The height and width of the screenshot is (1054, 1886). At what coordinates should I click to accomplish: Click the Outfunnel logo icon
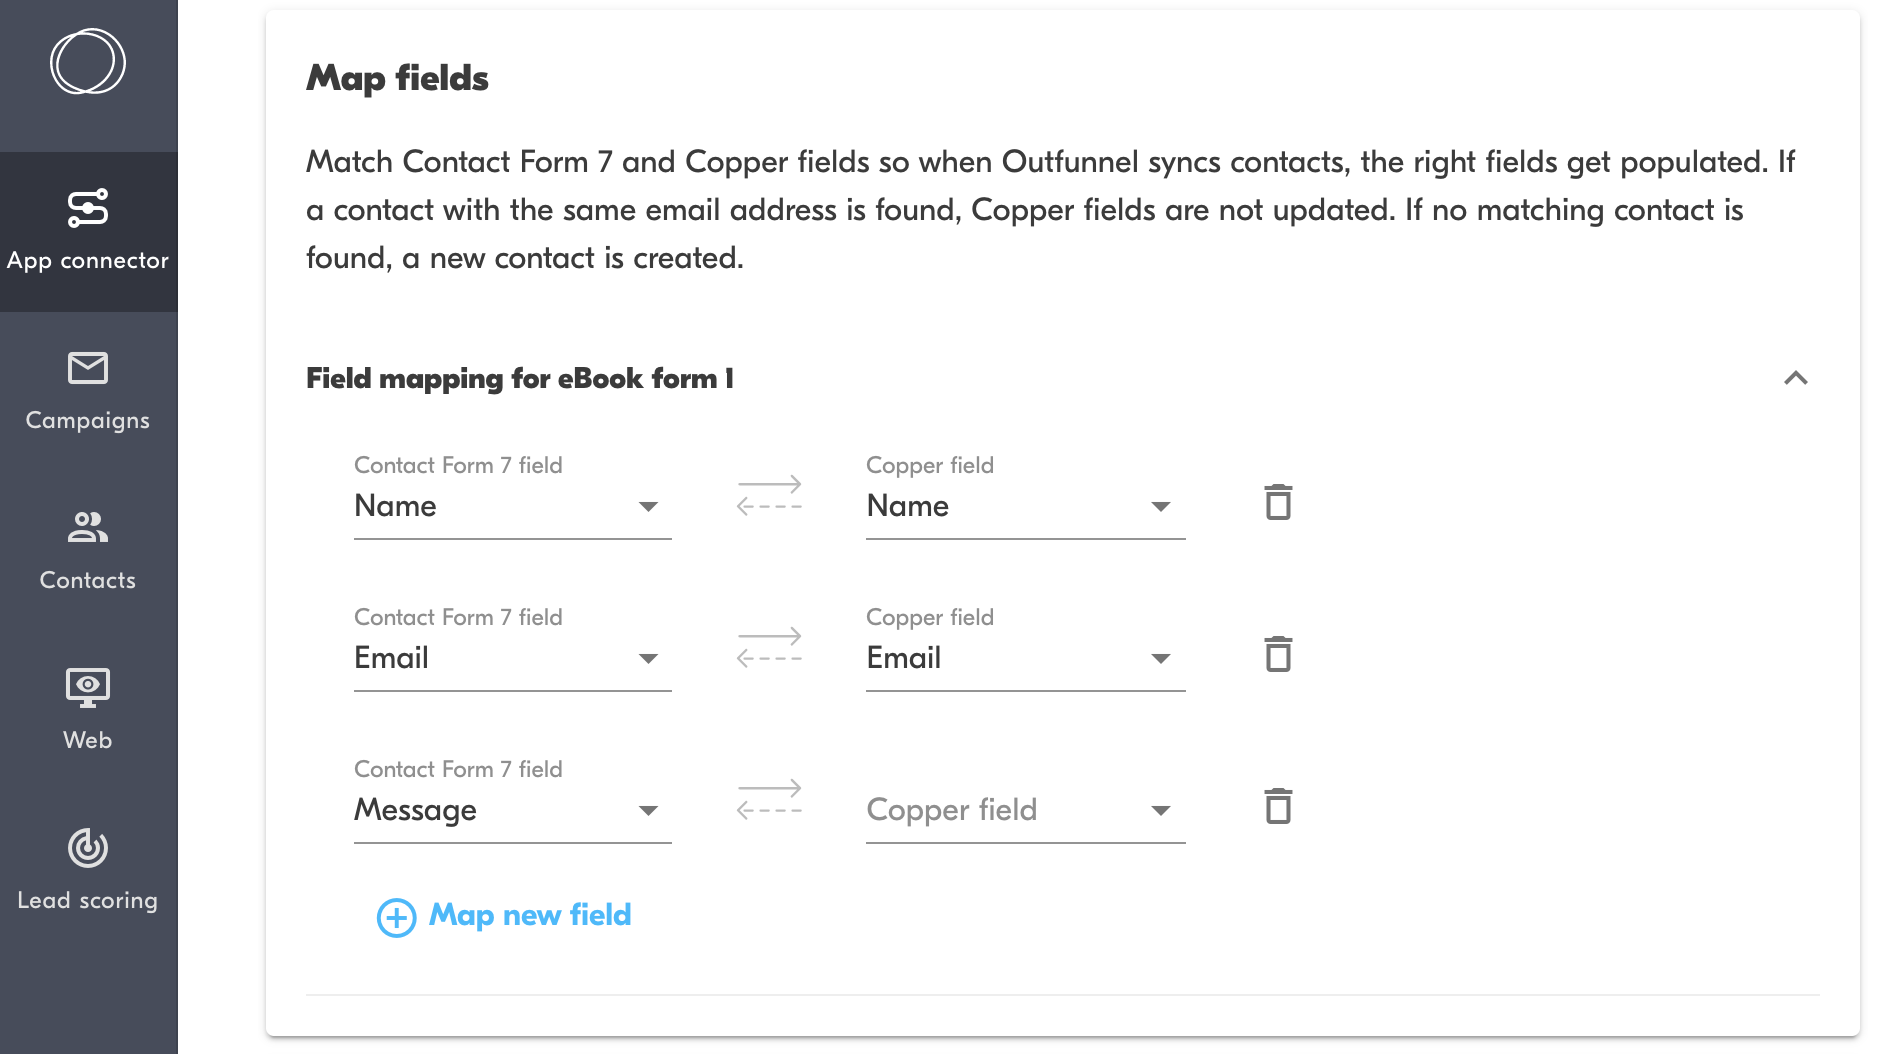point(88,62)
